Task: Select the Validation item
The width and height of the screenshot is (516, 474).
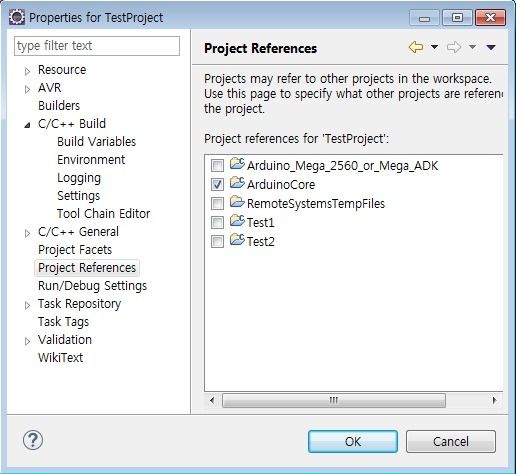Action: click(x=65, y=340)
